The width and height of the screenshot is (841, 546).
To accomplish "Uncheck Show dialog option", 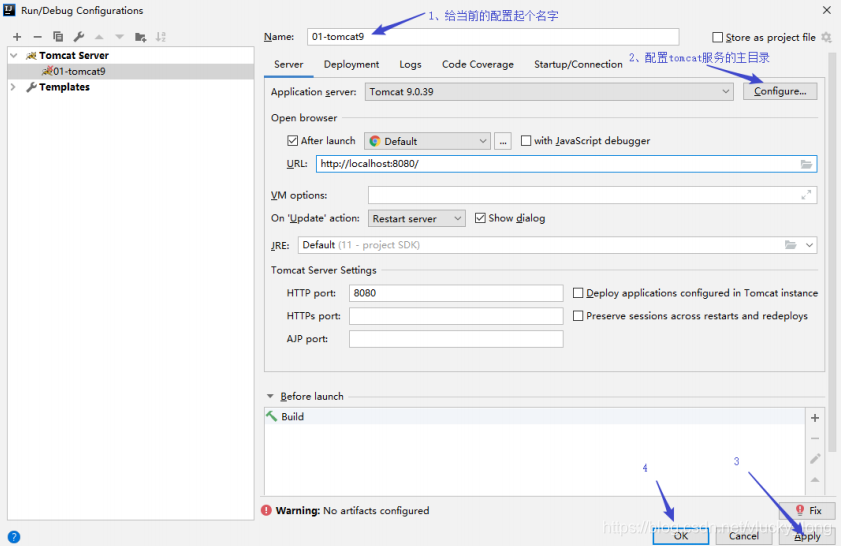I will click(480, 218).
